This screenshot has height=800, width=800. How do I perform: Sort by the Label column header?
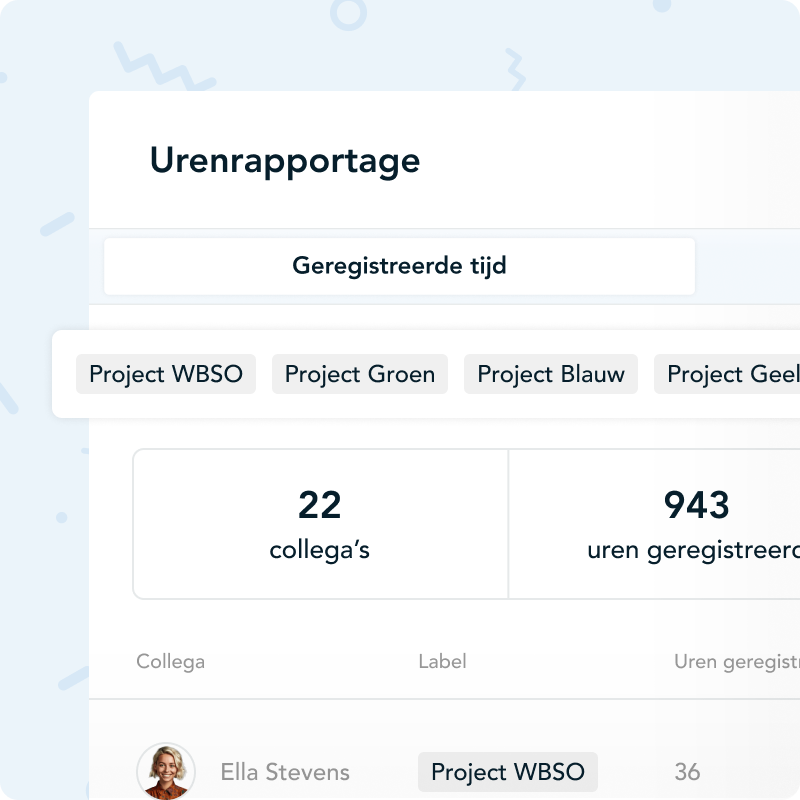click(x=442, y=661)
